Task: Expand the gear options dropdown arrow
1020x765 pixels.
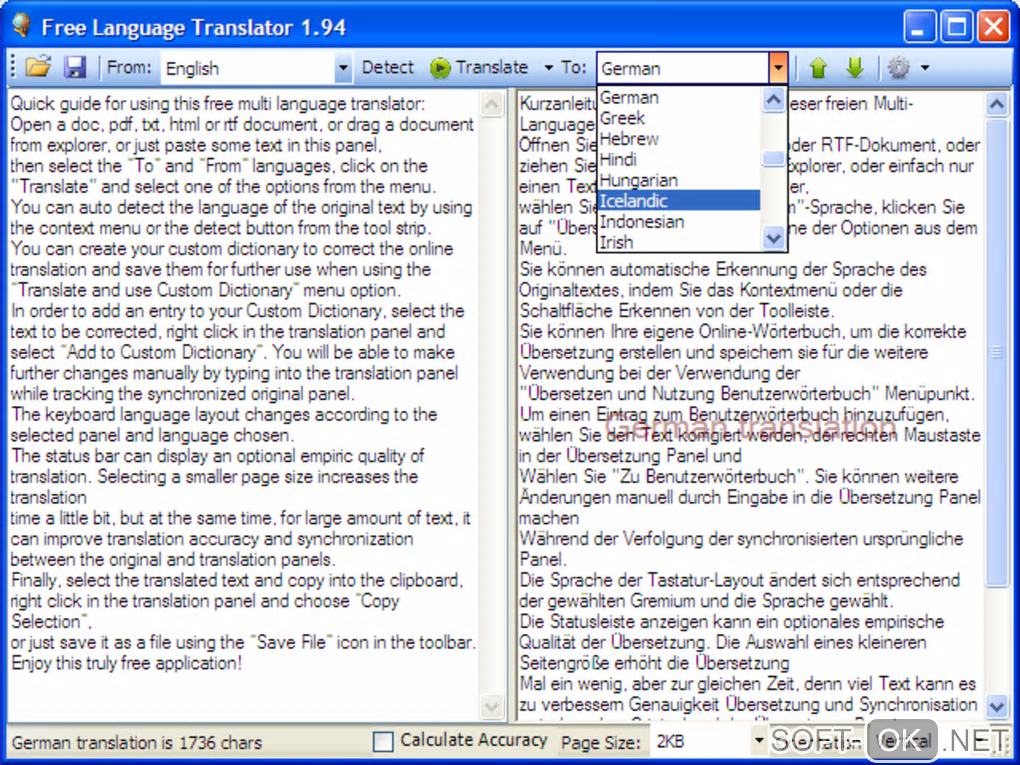Action: [924, 68]
